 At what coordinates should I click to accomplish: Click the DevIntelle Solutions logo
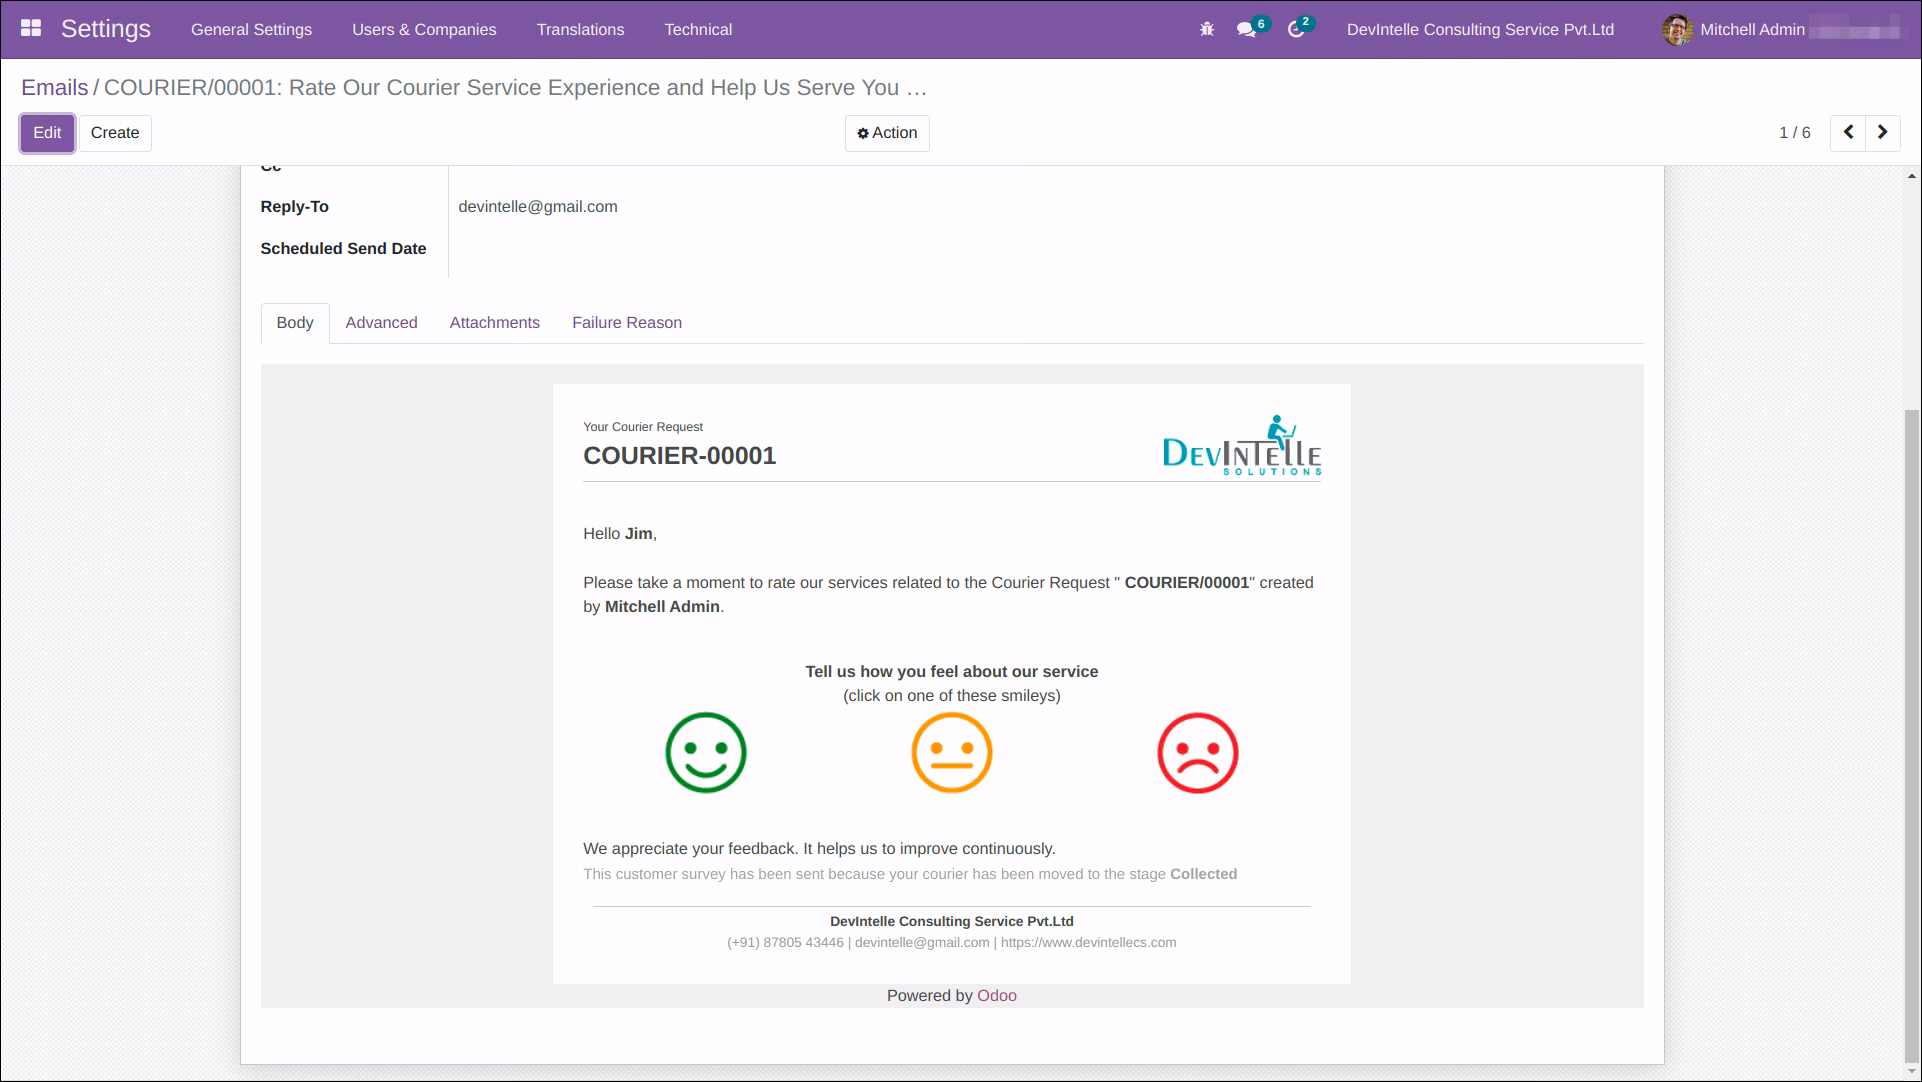tap(1241, 445)
